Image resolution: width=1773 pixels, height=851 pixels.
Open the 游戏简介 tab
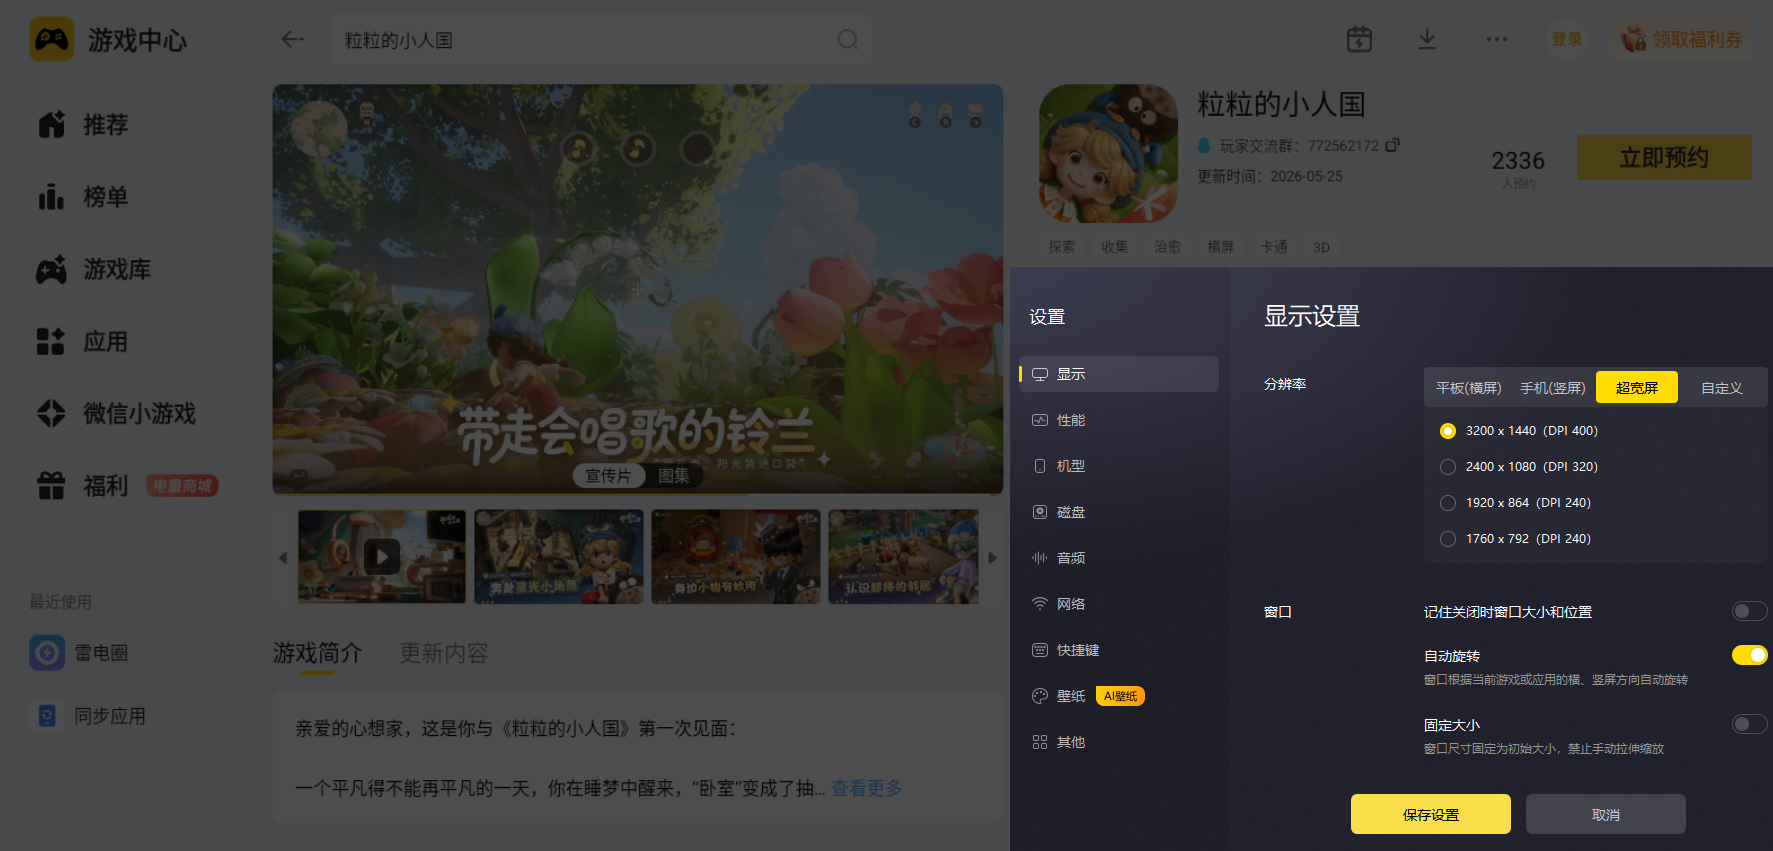[x=318, y=653]
